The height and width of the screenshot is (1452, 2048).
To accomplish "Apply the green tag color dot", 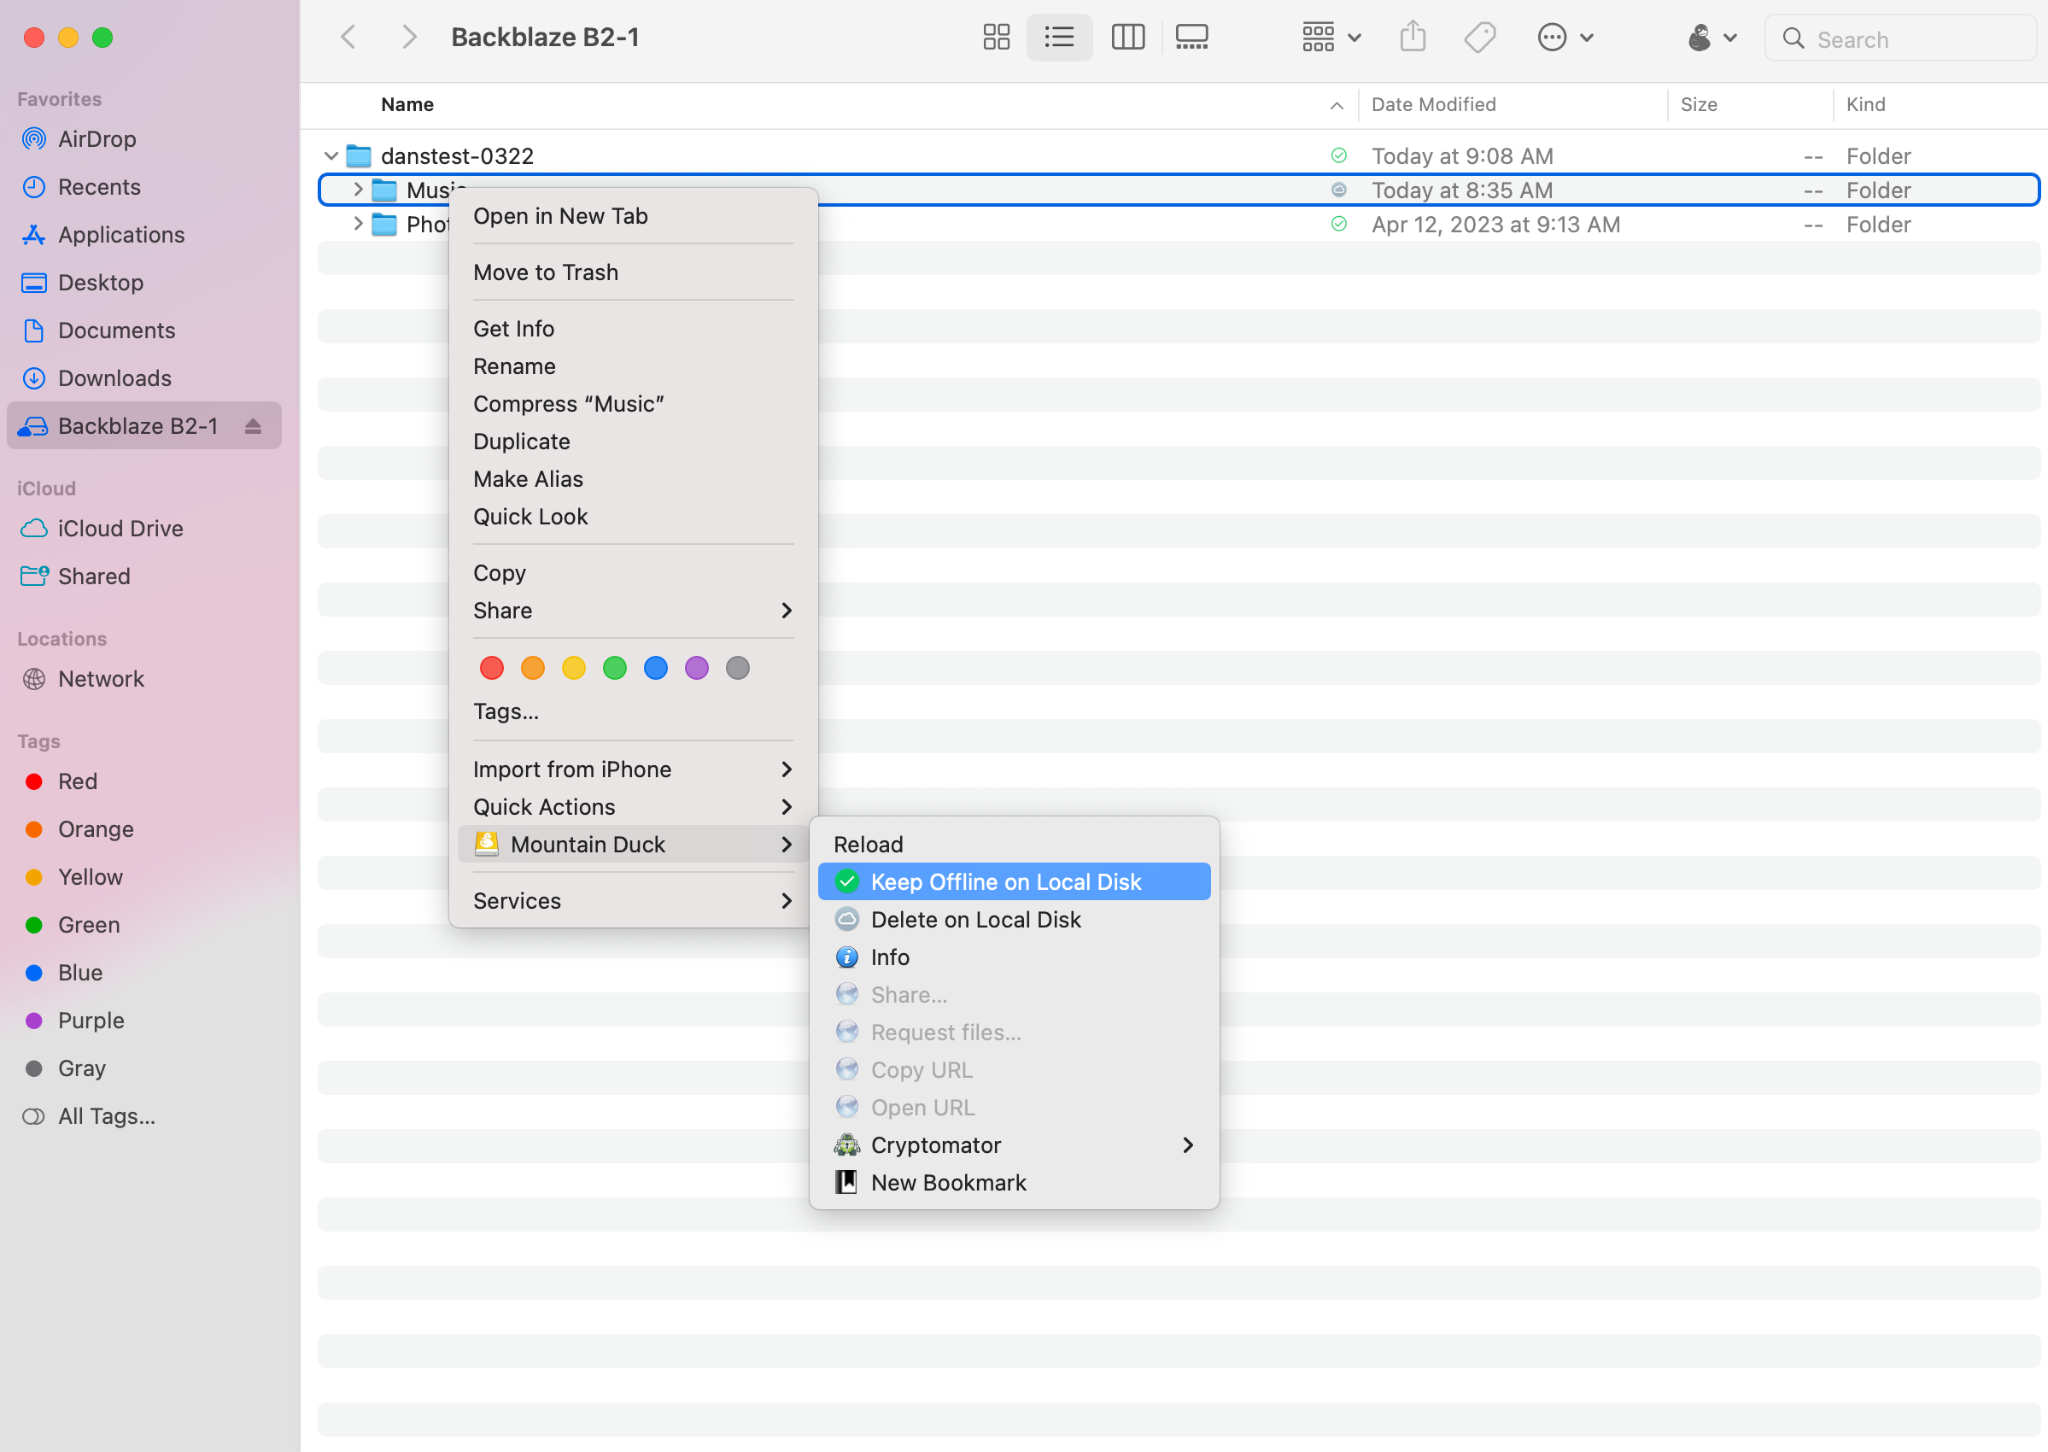I will 615,668.
